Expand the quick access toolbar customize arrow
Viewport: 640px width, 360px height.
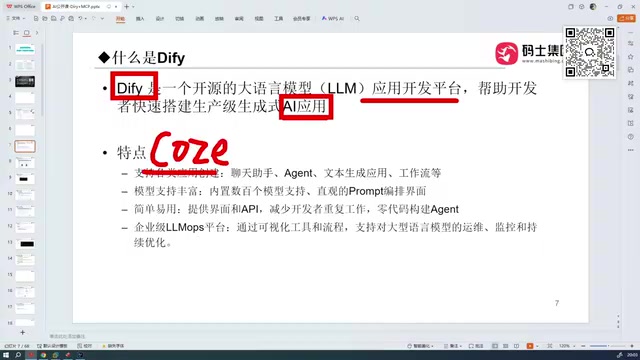click(102, 18)
